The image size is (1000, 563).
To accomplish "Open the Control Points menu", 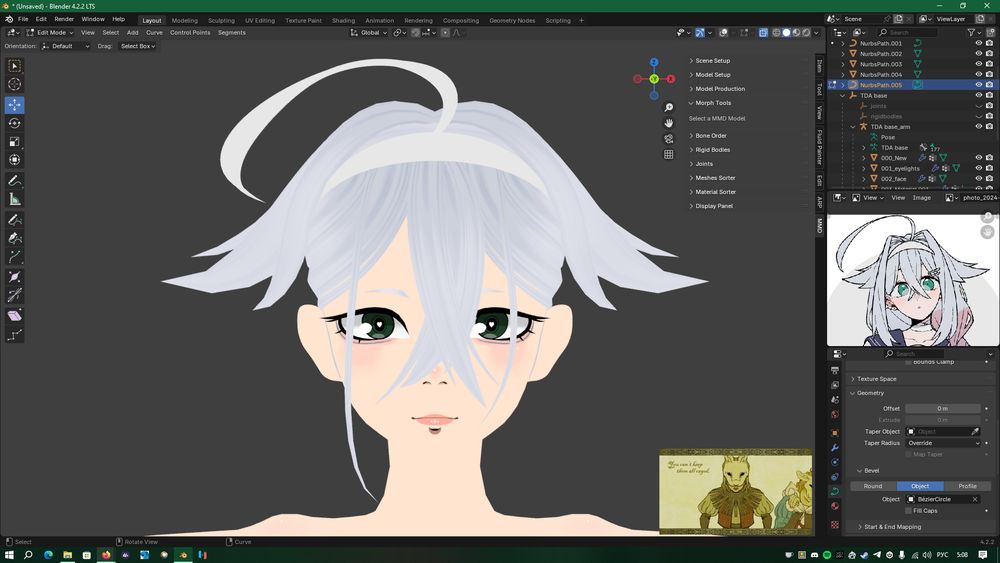I will click(x=190, y=32).
